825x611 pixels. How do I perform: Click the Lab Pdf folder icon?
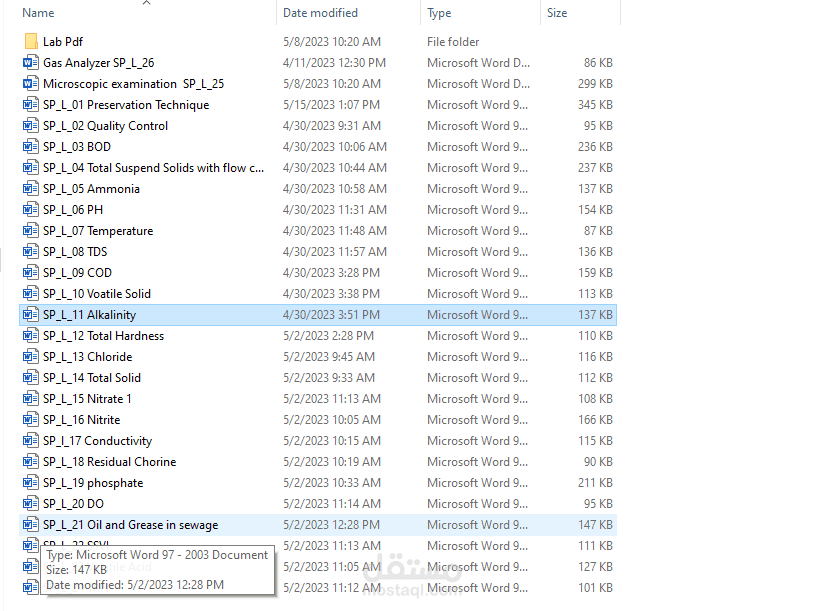click(x=31, y=42)
